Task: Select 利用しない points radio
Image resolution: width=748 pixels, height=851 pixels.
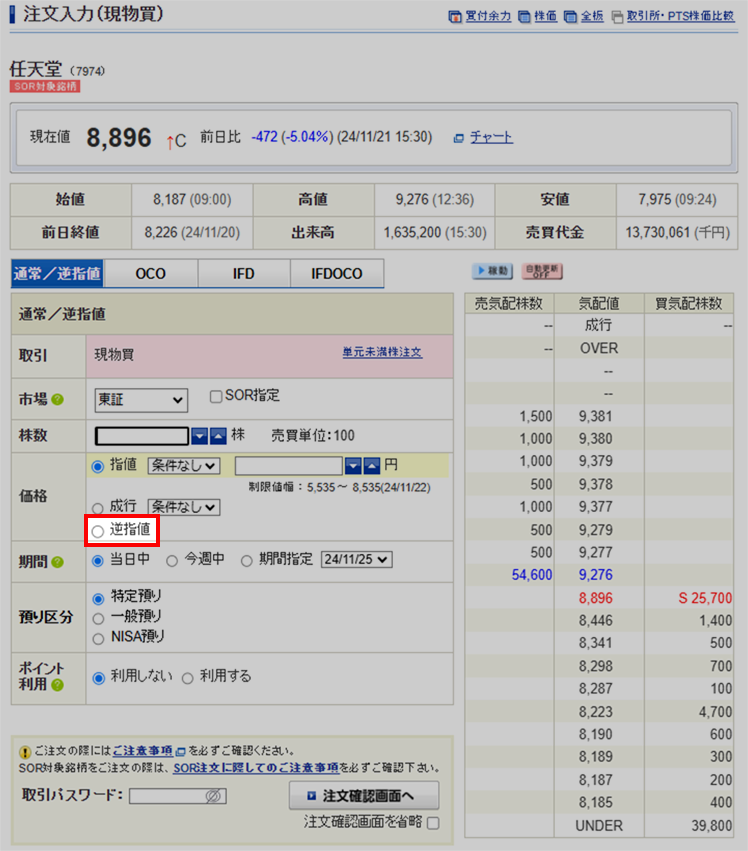Action: point(99,678)
